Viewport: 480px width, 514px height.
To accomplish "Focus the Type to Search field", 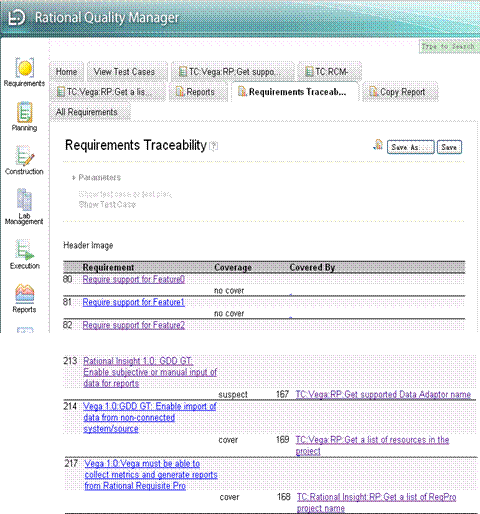I will 449,46.
